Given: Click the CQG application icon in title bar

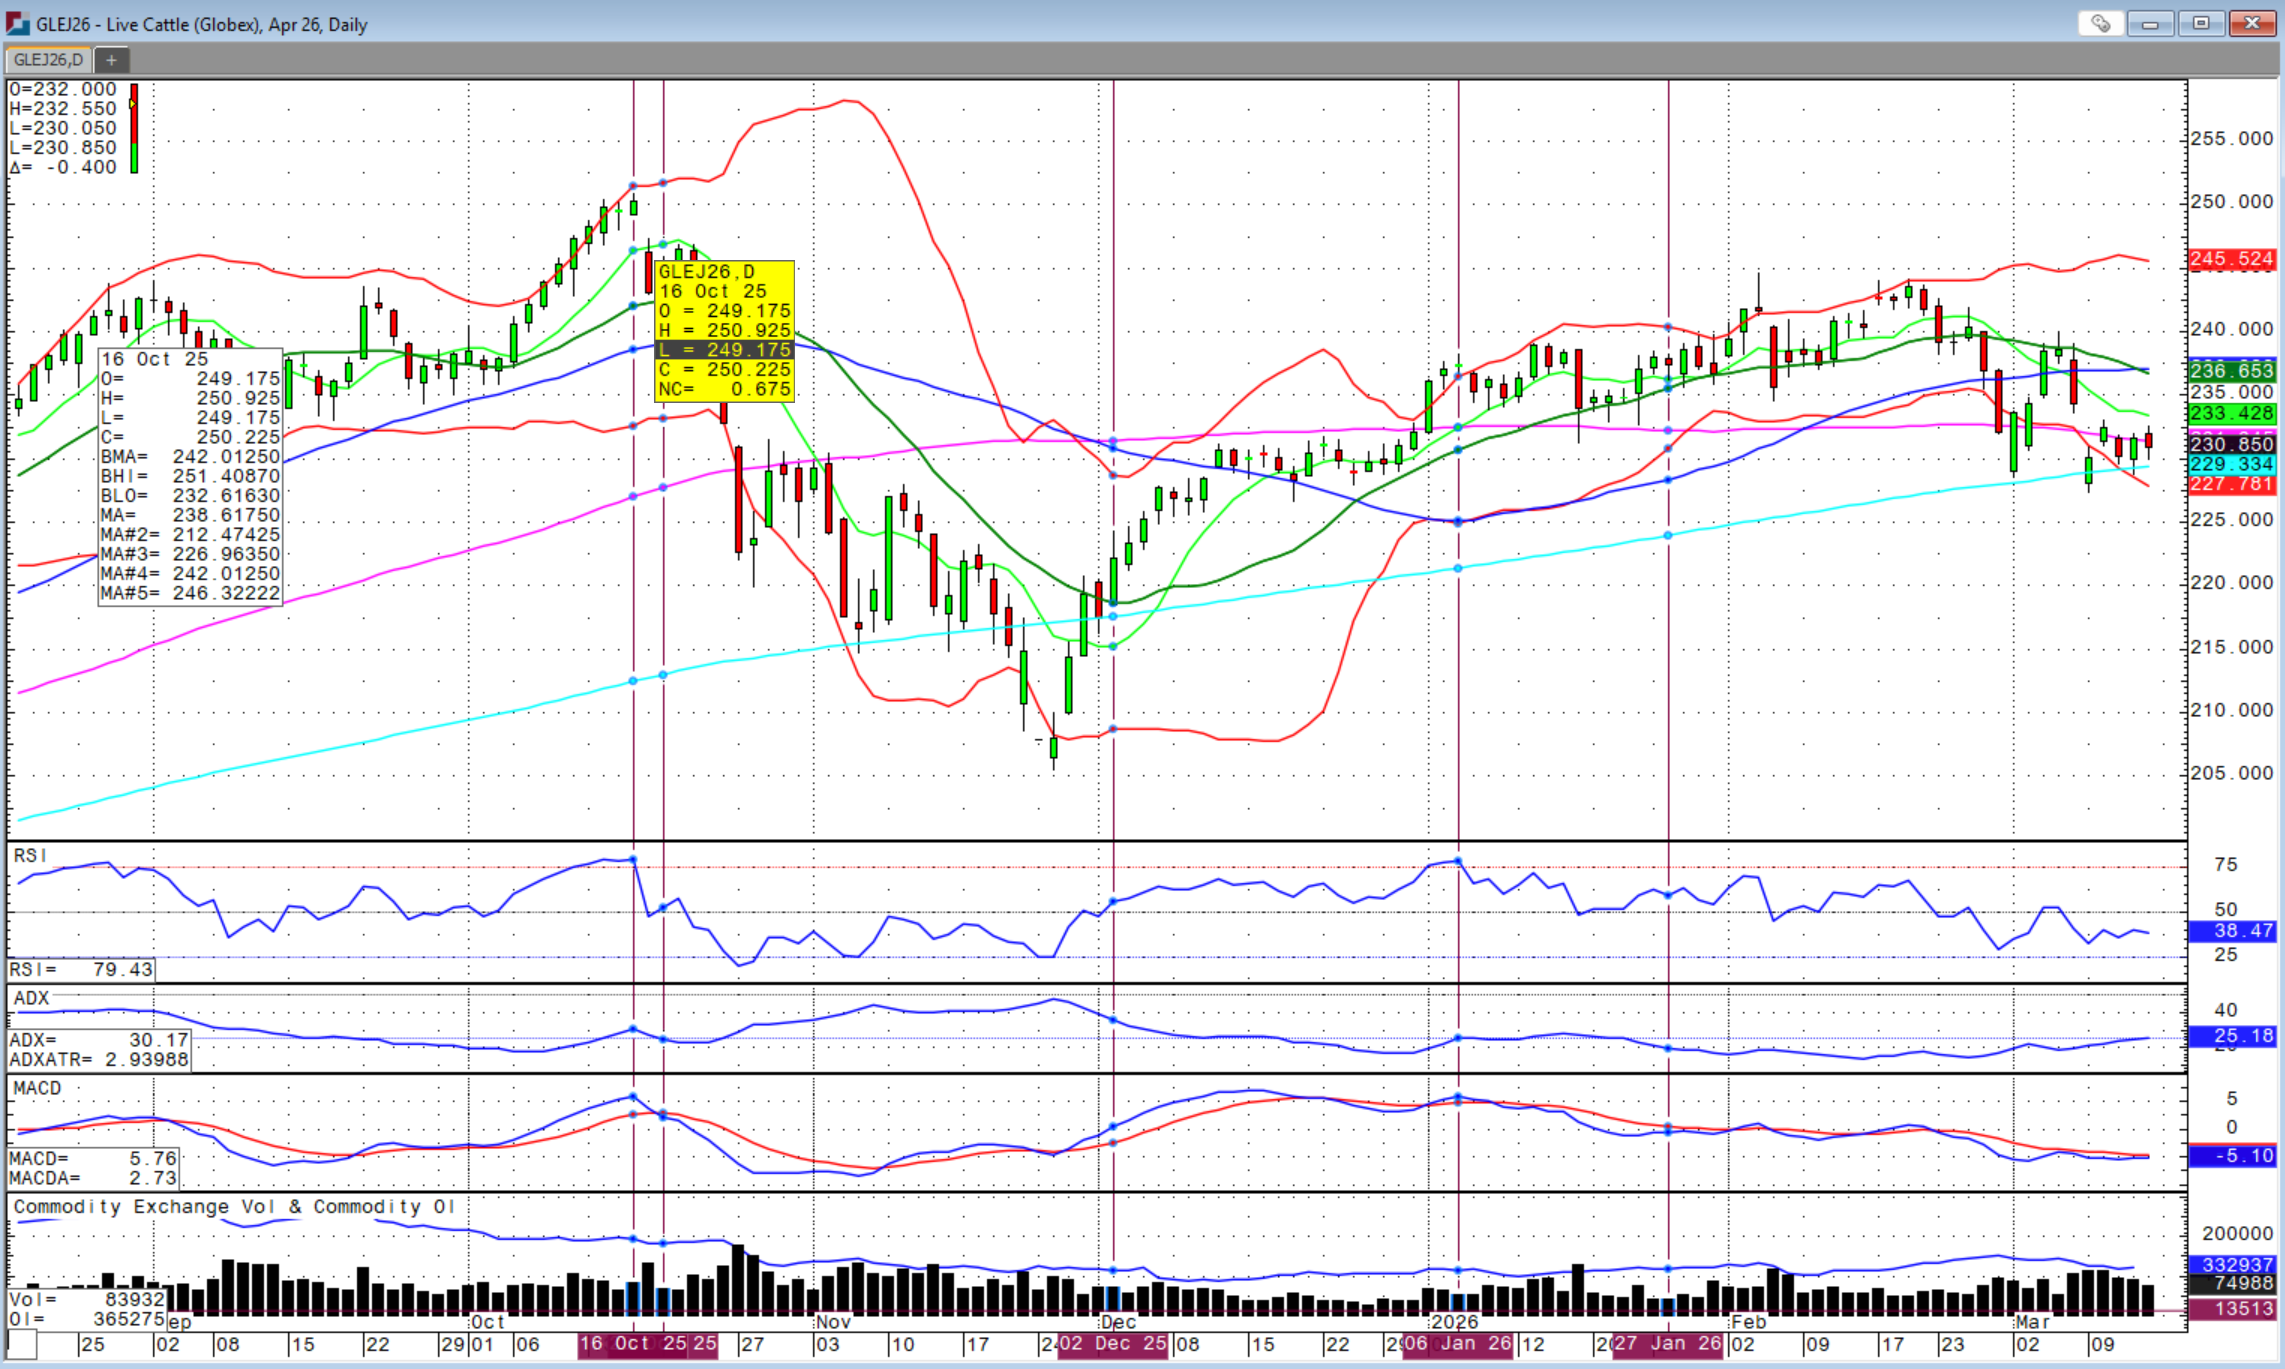Looking at the screenshot, I should (x=17, y=23).
